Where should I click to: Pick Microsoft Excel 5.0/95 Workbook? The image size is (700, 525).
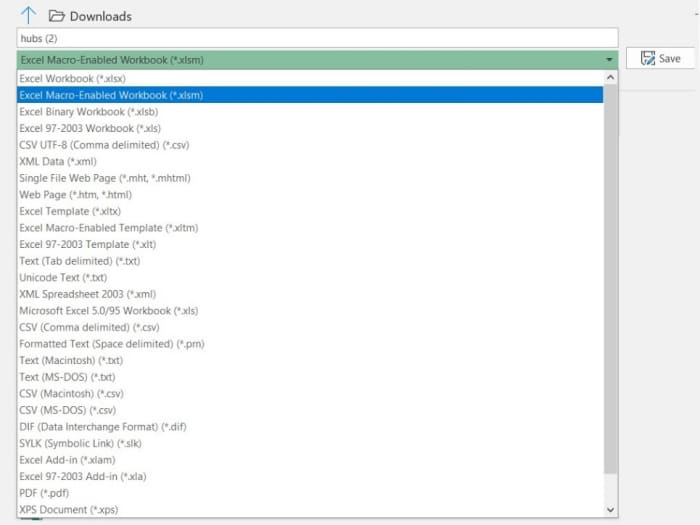tap(310, 311)
